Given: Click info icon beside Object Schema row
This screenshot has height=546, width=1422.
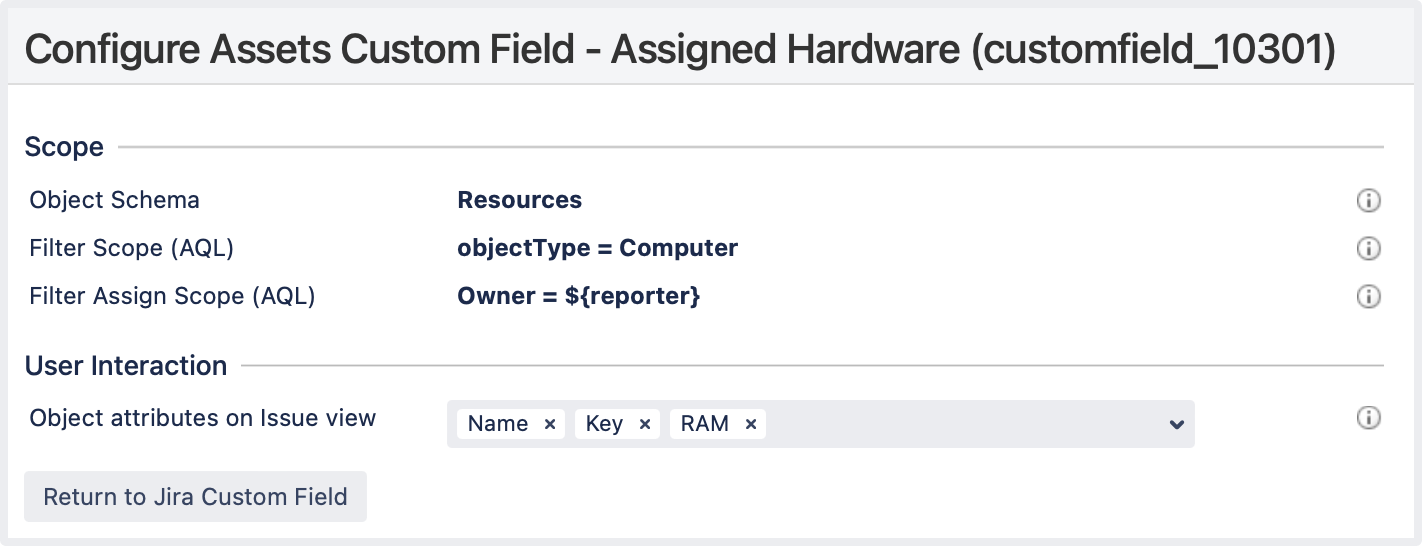Looking at the screenshot, I should (1368, 201).
